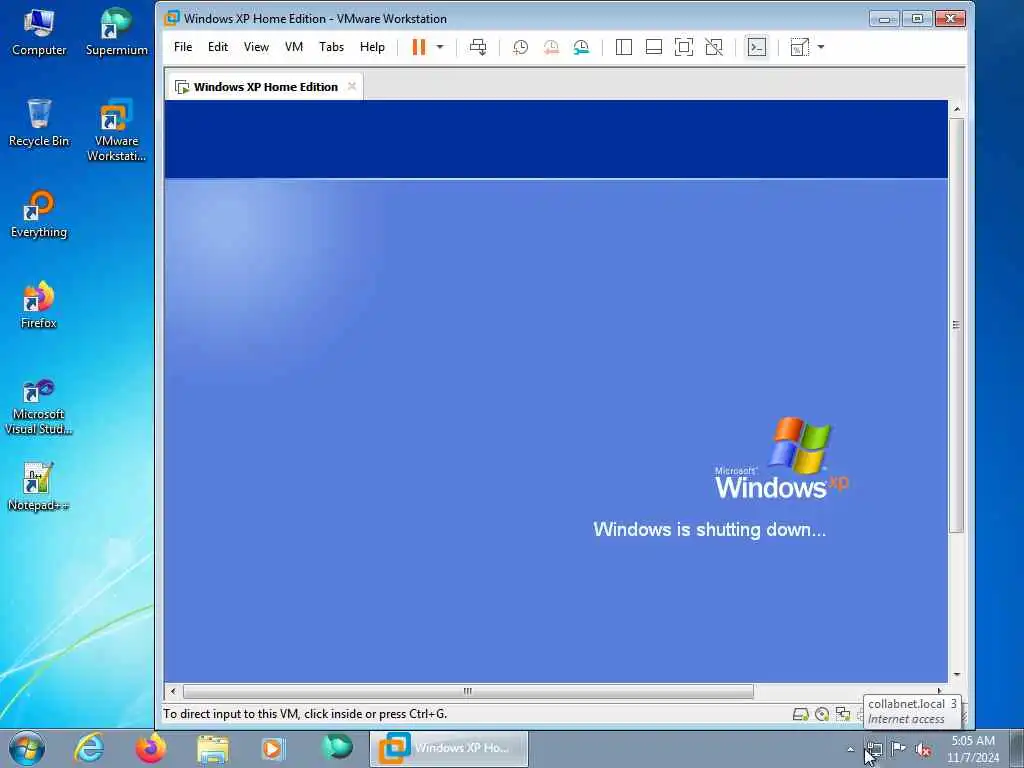Open the Computer desktop icon
This screenshot has height=768, width=1024.
39,32
